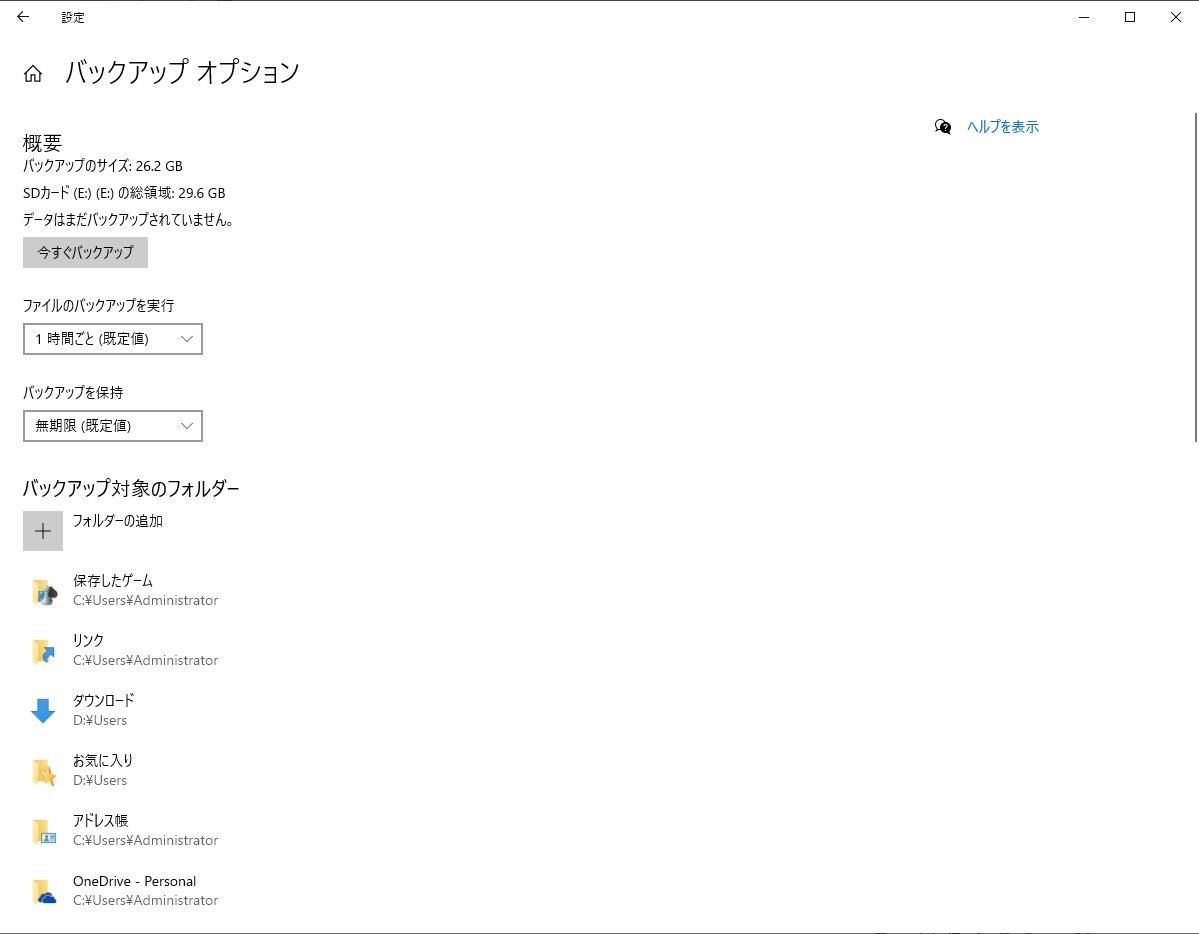The image size is (1199, 934).
Task: Click the back arrow to return
Action: click(x=22, y=17)
